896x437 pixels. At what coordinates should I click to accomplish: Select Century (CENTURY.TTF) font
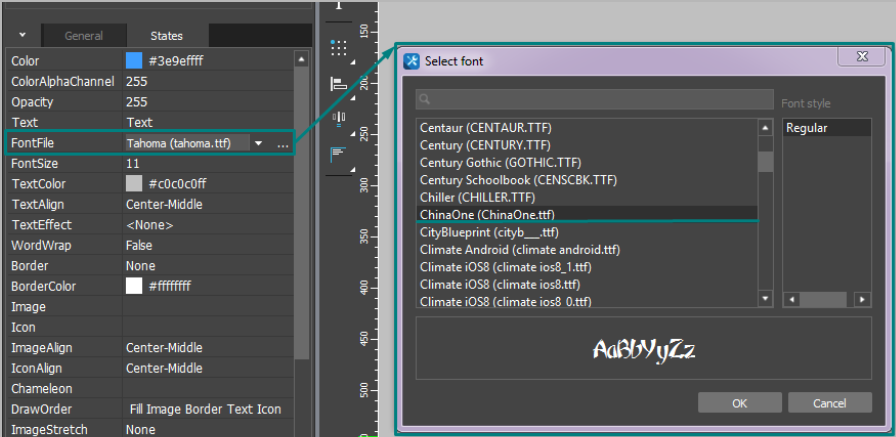click(x=587, y=145)
